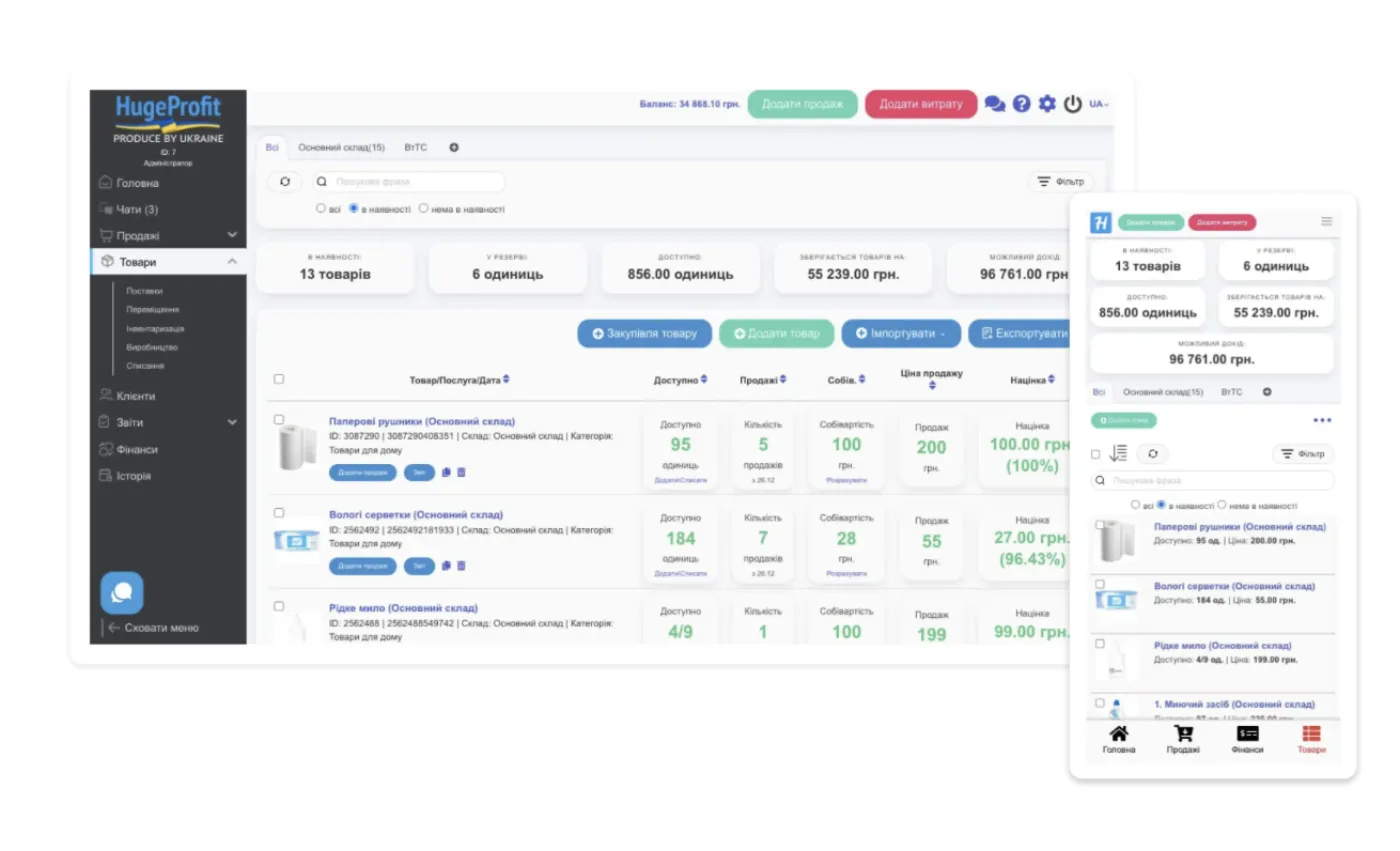Select the desktop 'всі' radio button
Screen dimensions: 1400x851
[x=321, y=209]
